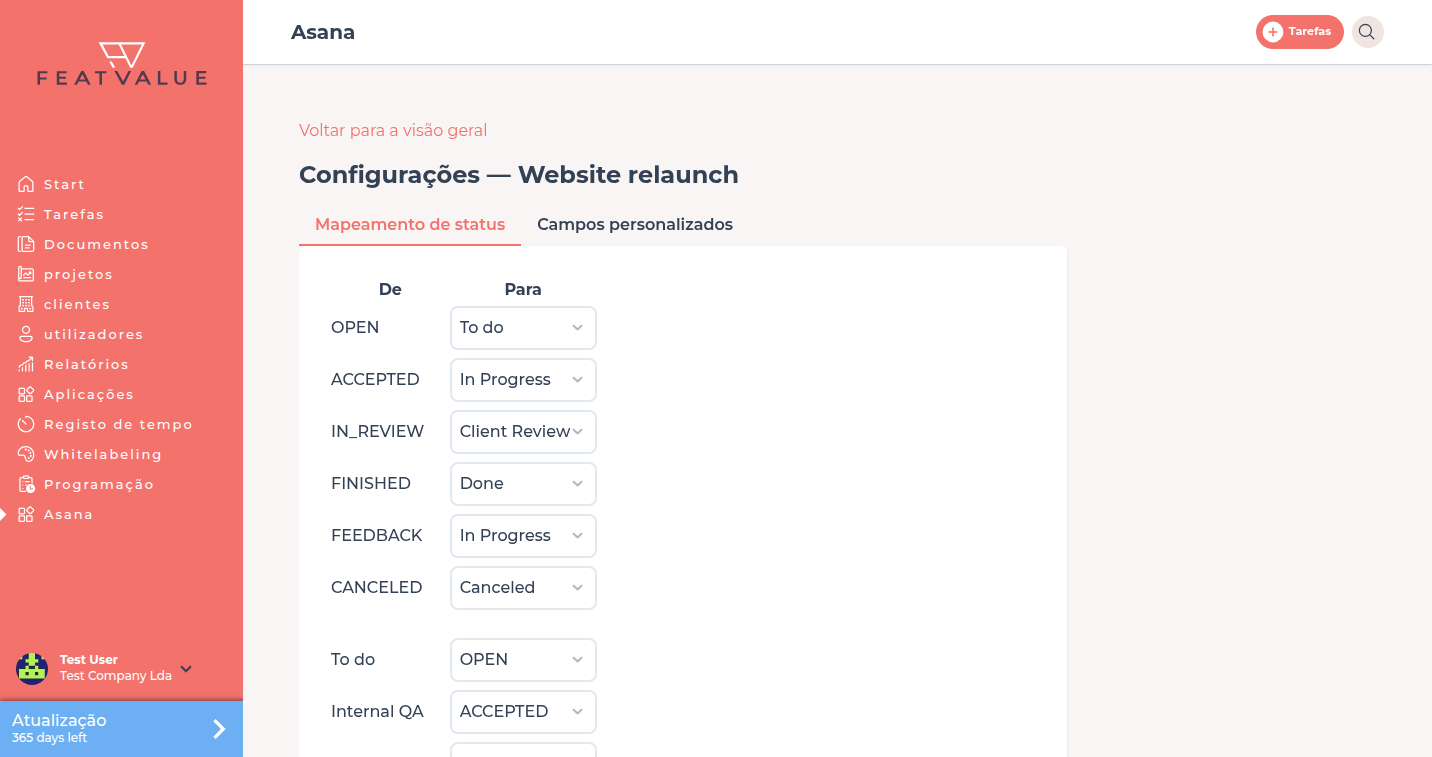The height and width of the screenshot is (757, 1432).
Task: Open Documentos section
Action: tap(96, 244)
